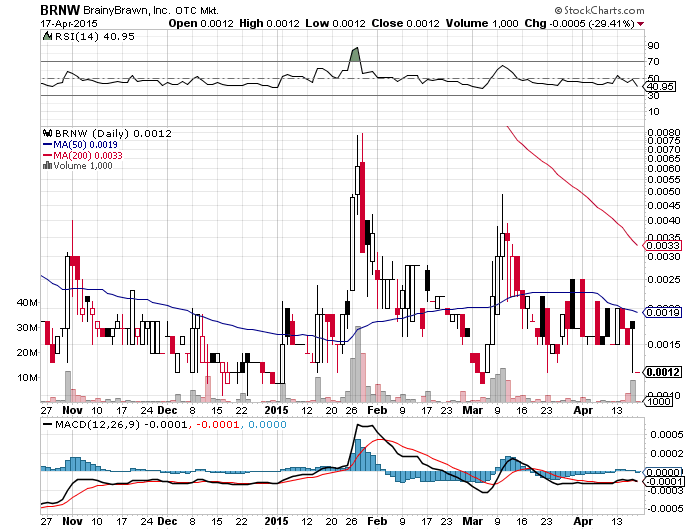Click the MA(200) 0.0033 legend text
This screenshot has width=700, height=530.
click(88, 155)
